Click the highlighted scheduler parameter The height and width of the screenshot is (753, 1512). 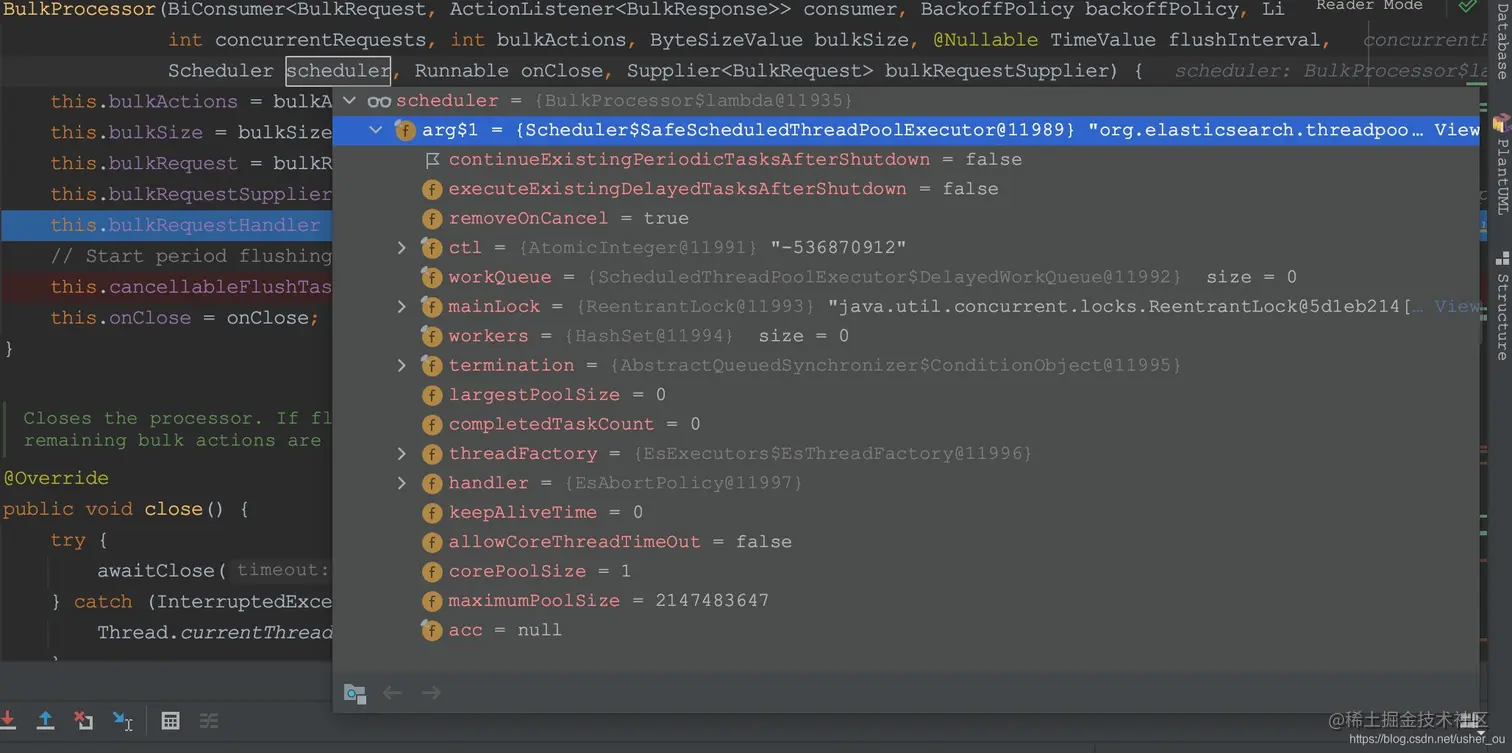point(338,71)
